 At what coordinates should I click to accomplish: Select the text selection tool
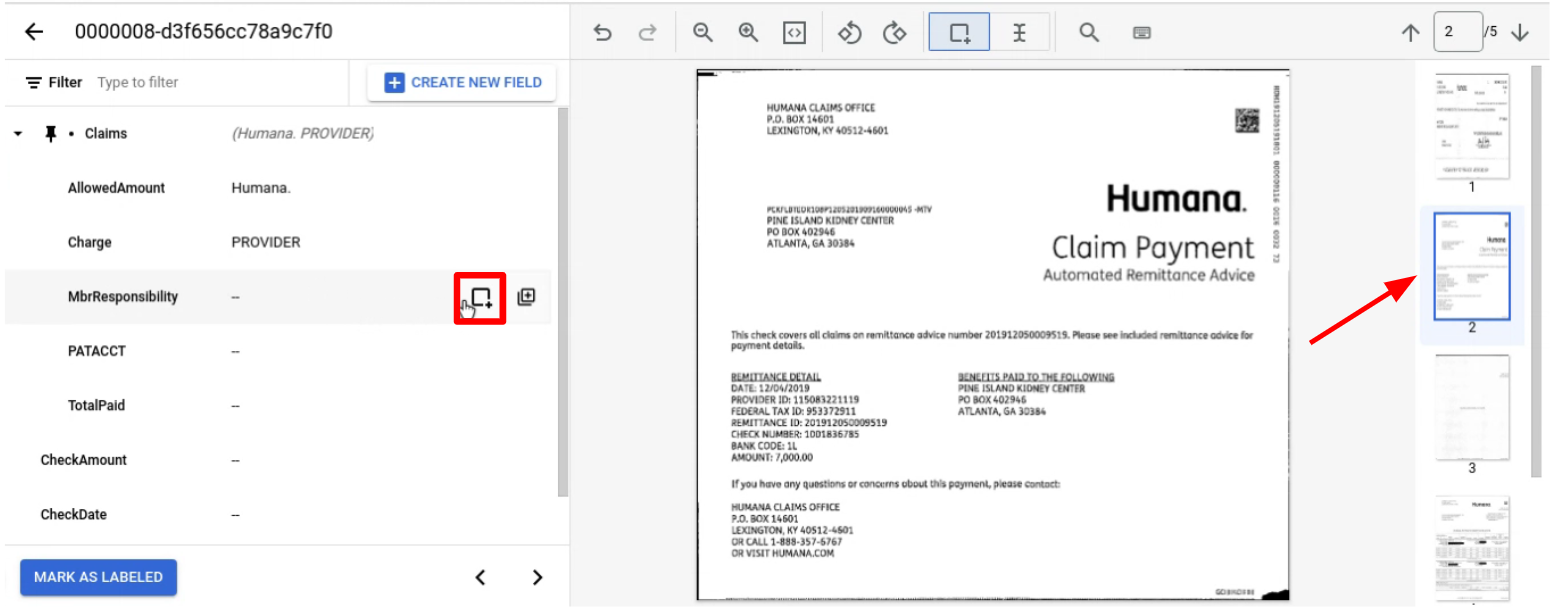[1019, 32]
